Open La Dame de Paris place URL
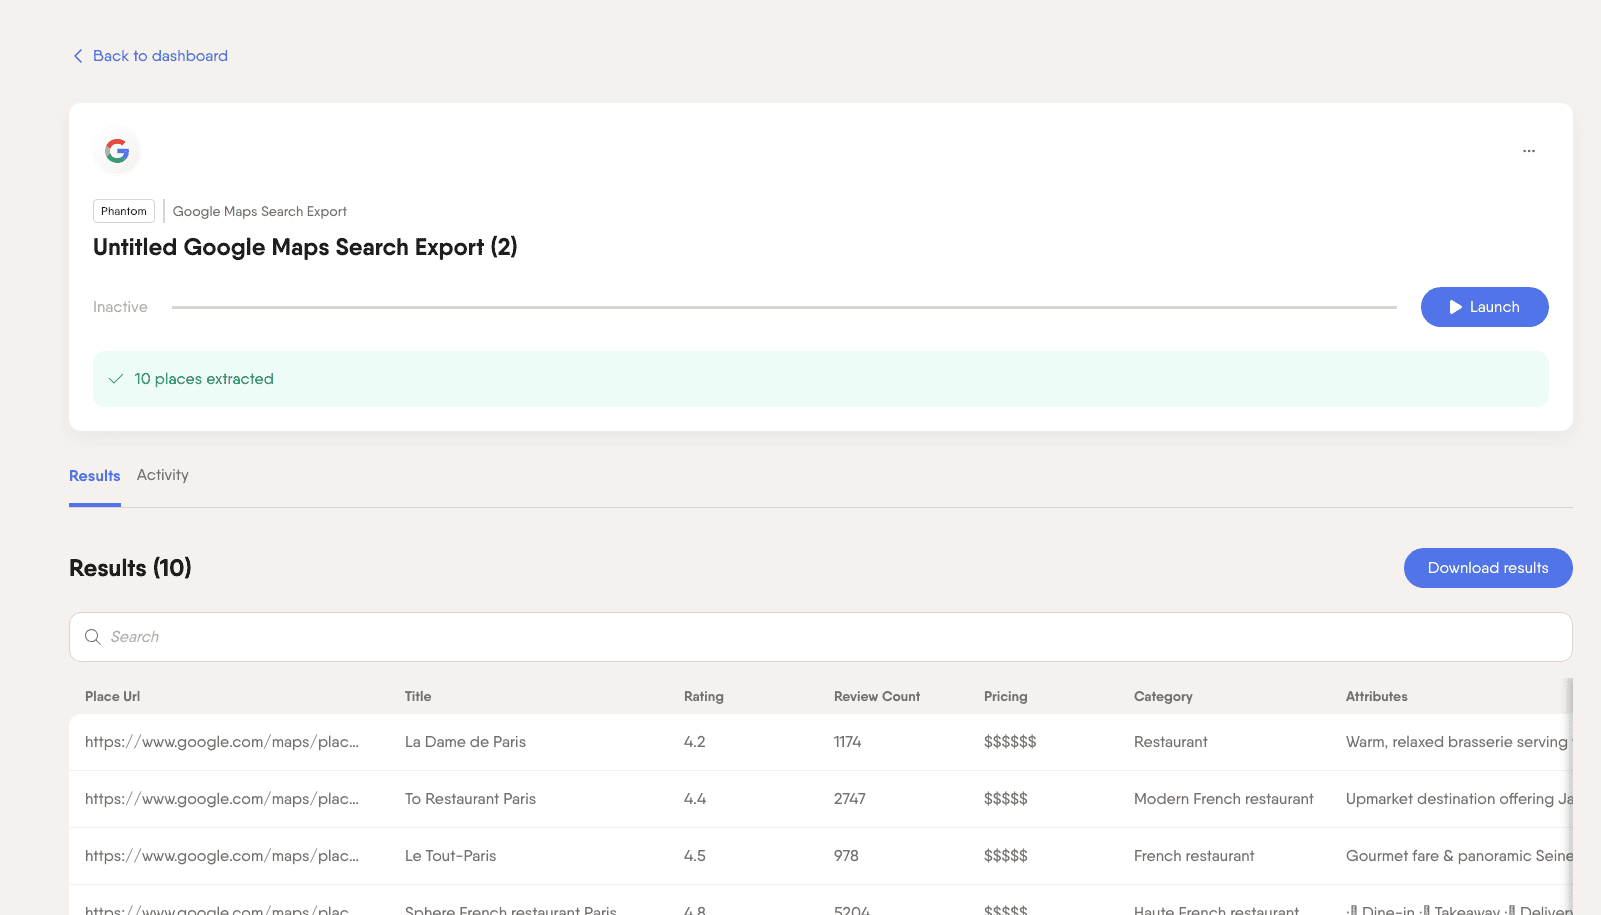Screen dimensions: 1601x915 click(222, 742)
